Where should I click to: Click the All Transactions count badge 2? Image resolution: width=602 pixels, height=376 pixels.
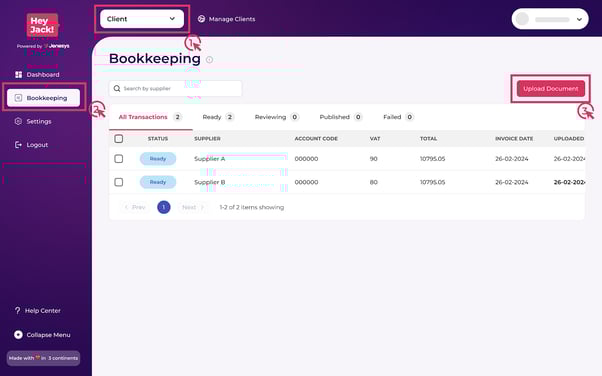tap(177, 117)
